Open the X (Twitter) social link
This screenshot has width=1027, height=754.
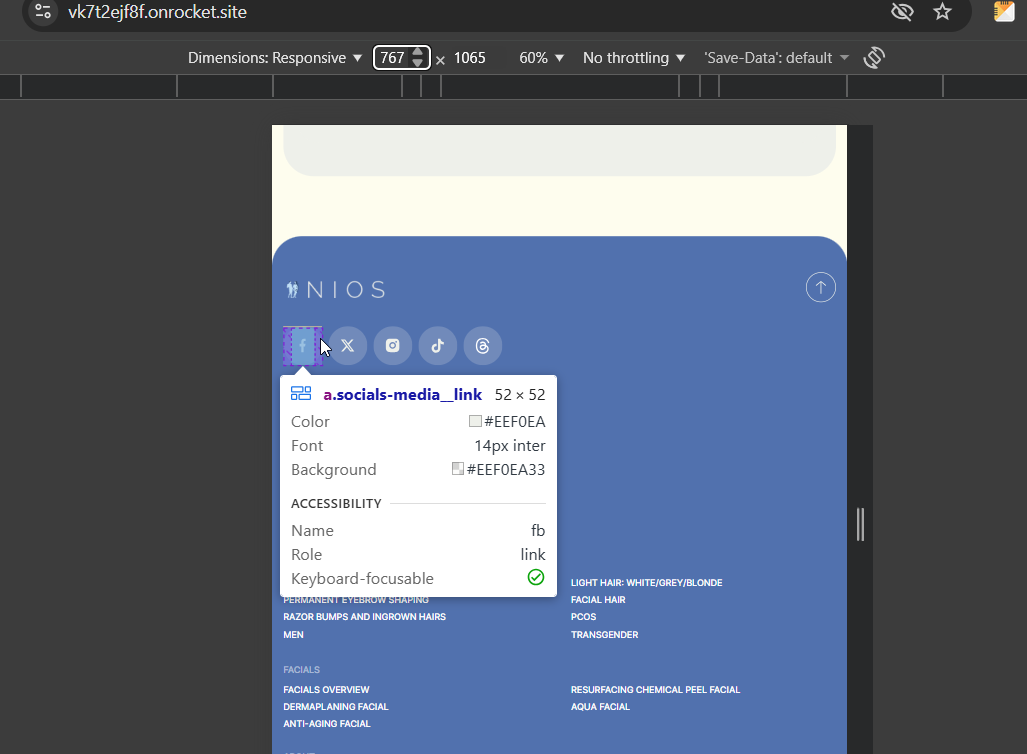tap(347, 346)
